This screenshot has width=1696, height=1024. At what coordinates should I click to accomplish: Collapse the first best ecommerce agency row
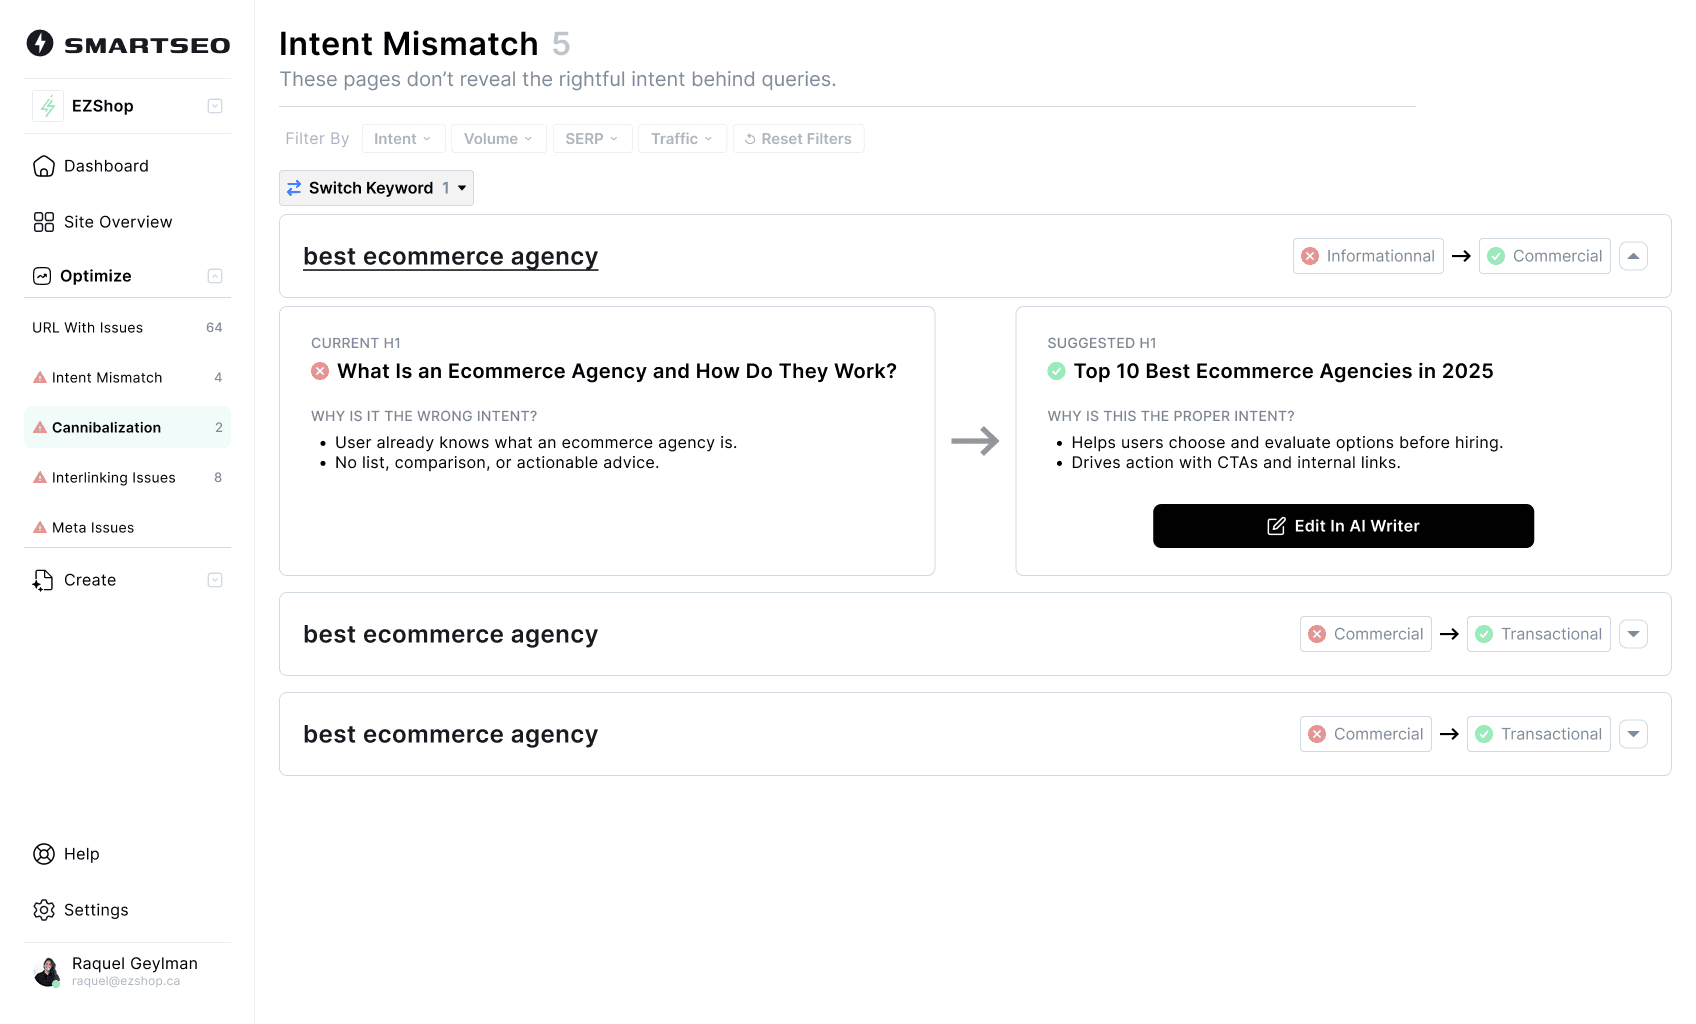[x=1633, y=256]
